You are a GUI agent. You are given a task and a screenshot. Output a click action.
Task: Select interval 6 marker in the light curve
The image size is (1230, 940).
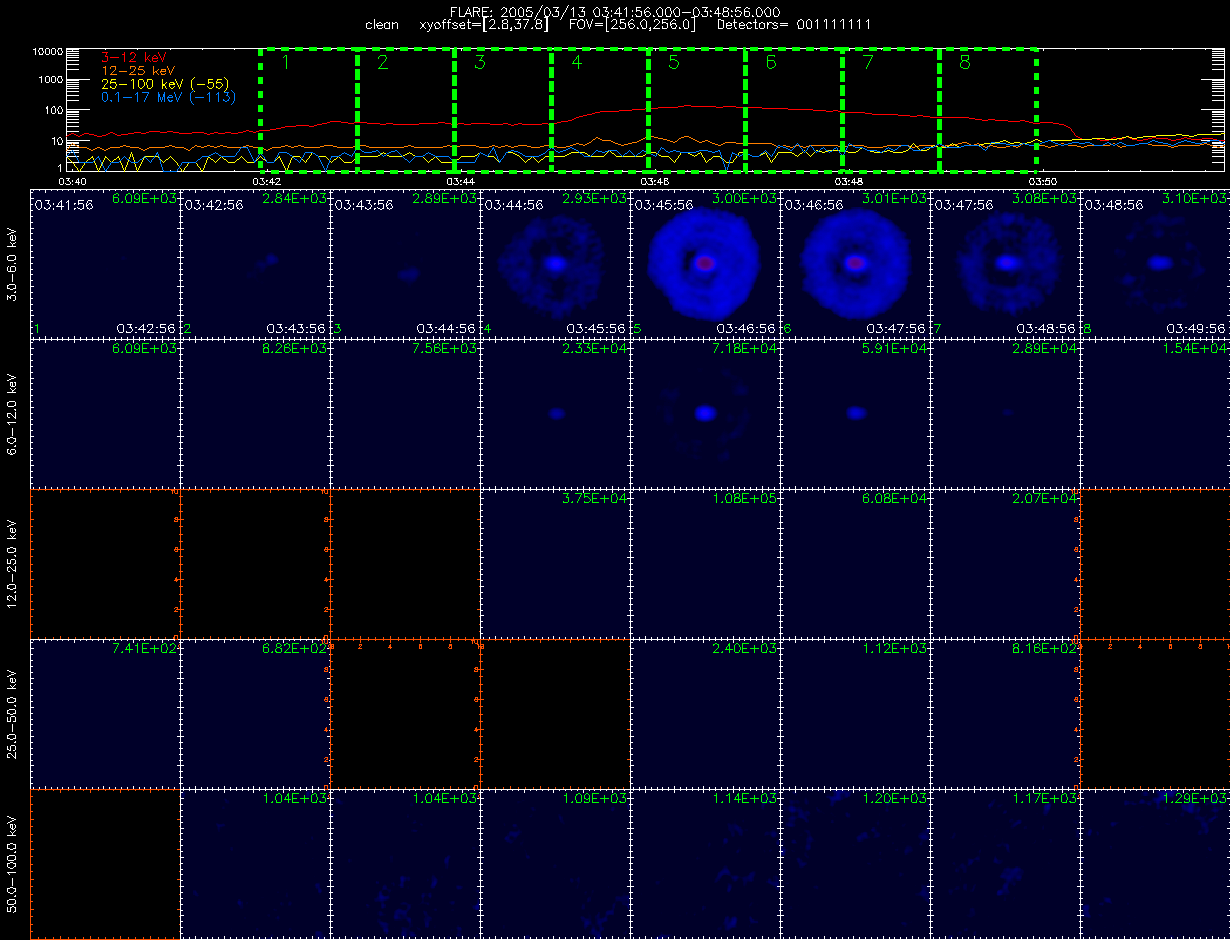[770, 63]
